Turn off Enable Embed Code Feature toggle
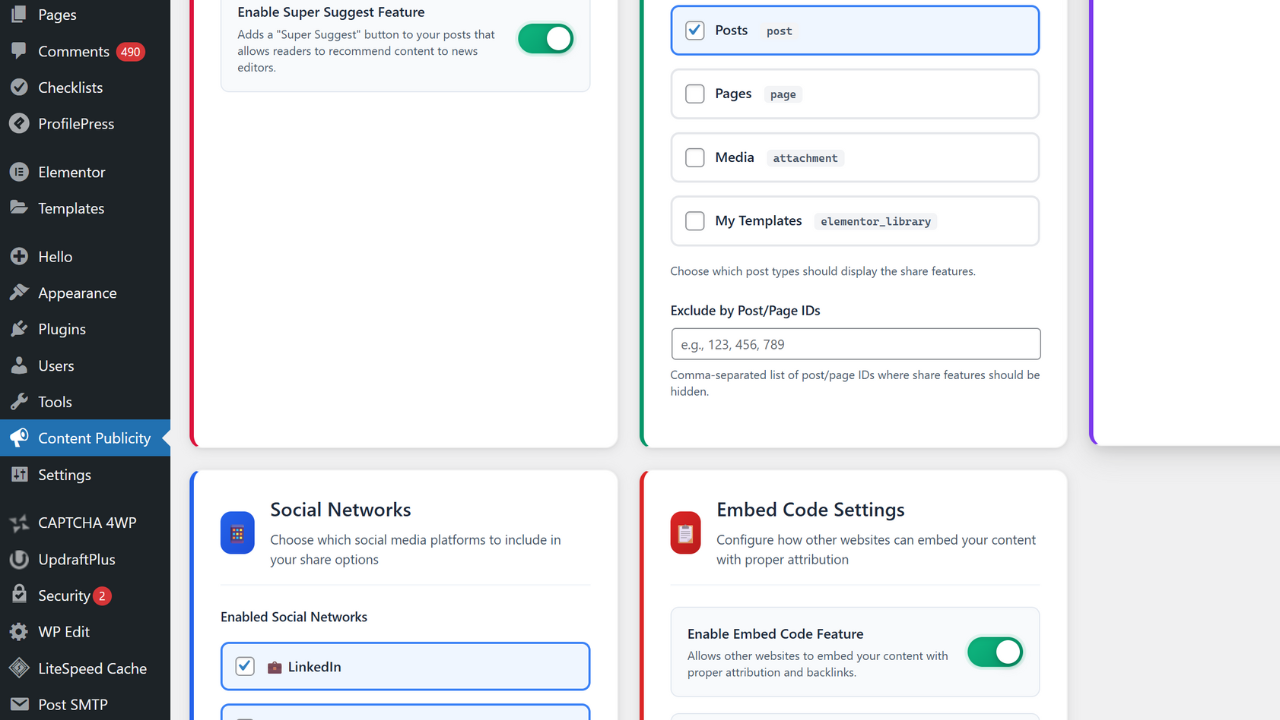1280x720 pixels. [995, 652]
